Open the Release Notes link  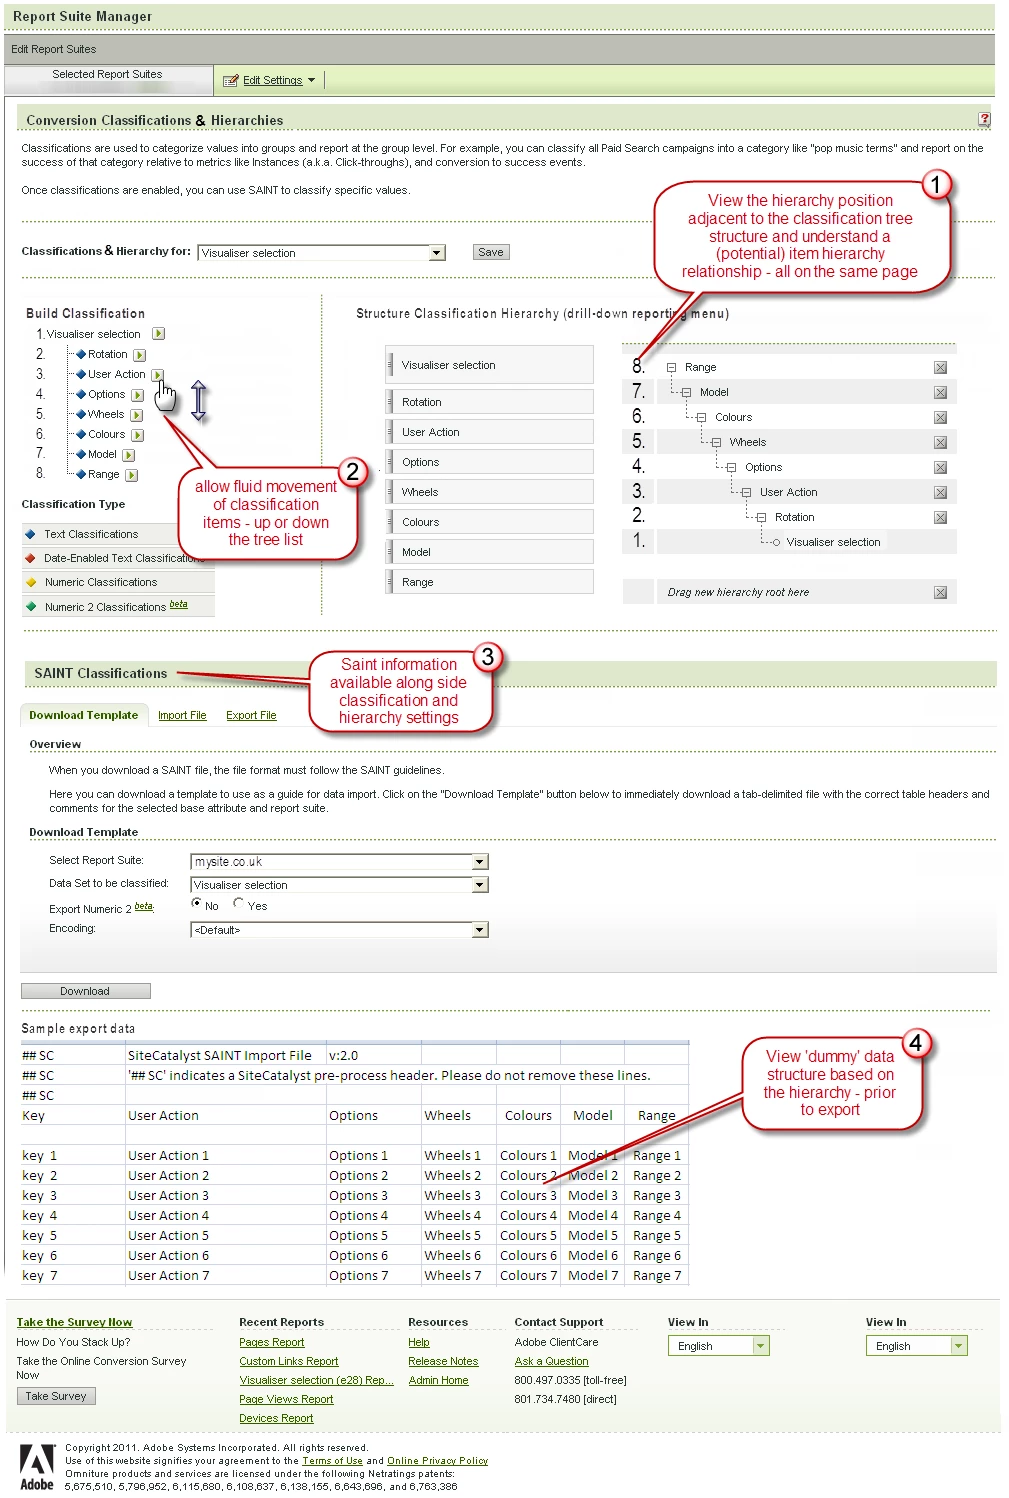(x=443, y=1362)
